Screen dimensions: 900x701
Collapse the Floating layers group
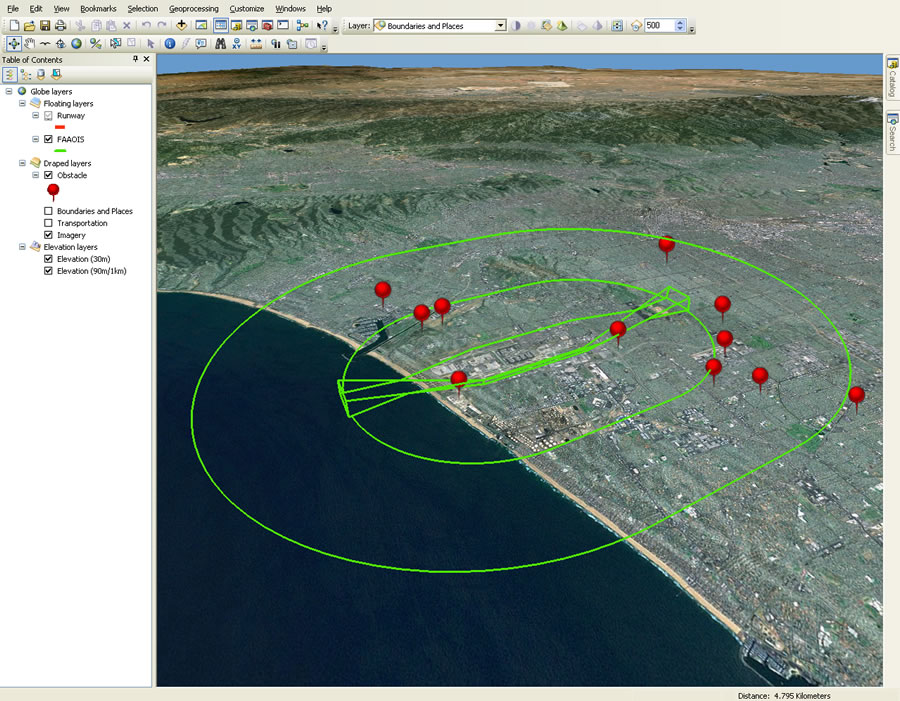click(23, 103)
